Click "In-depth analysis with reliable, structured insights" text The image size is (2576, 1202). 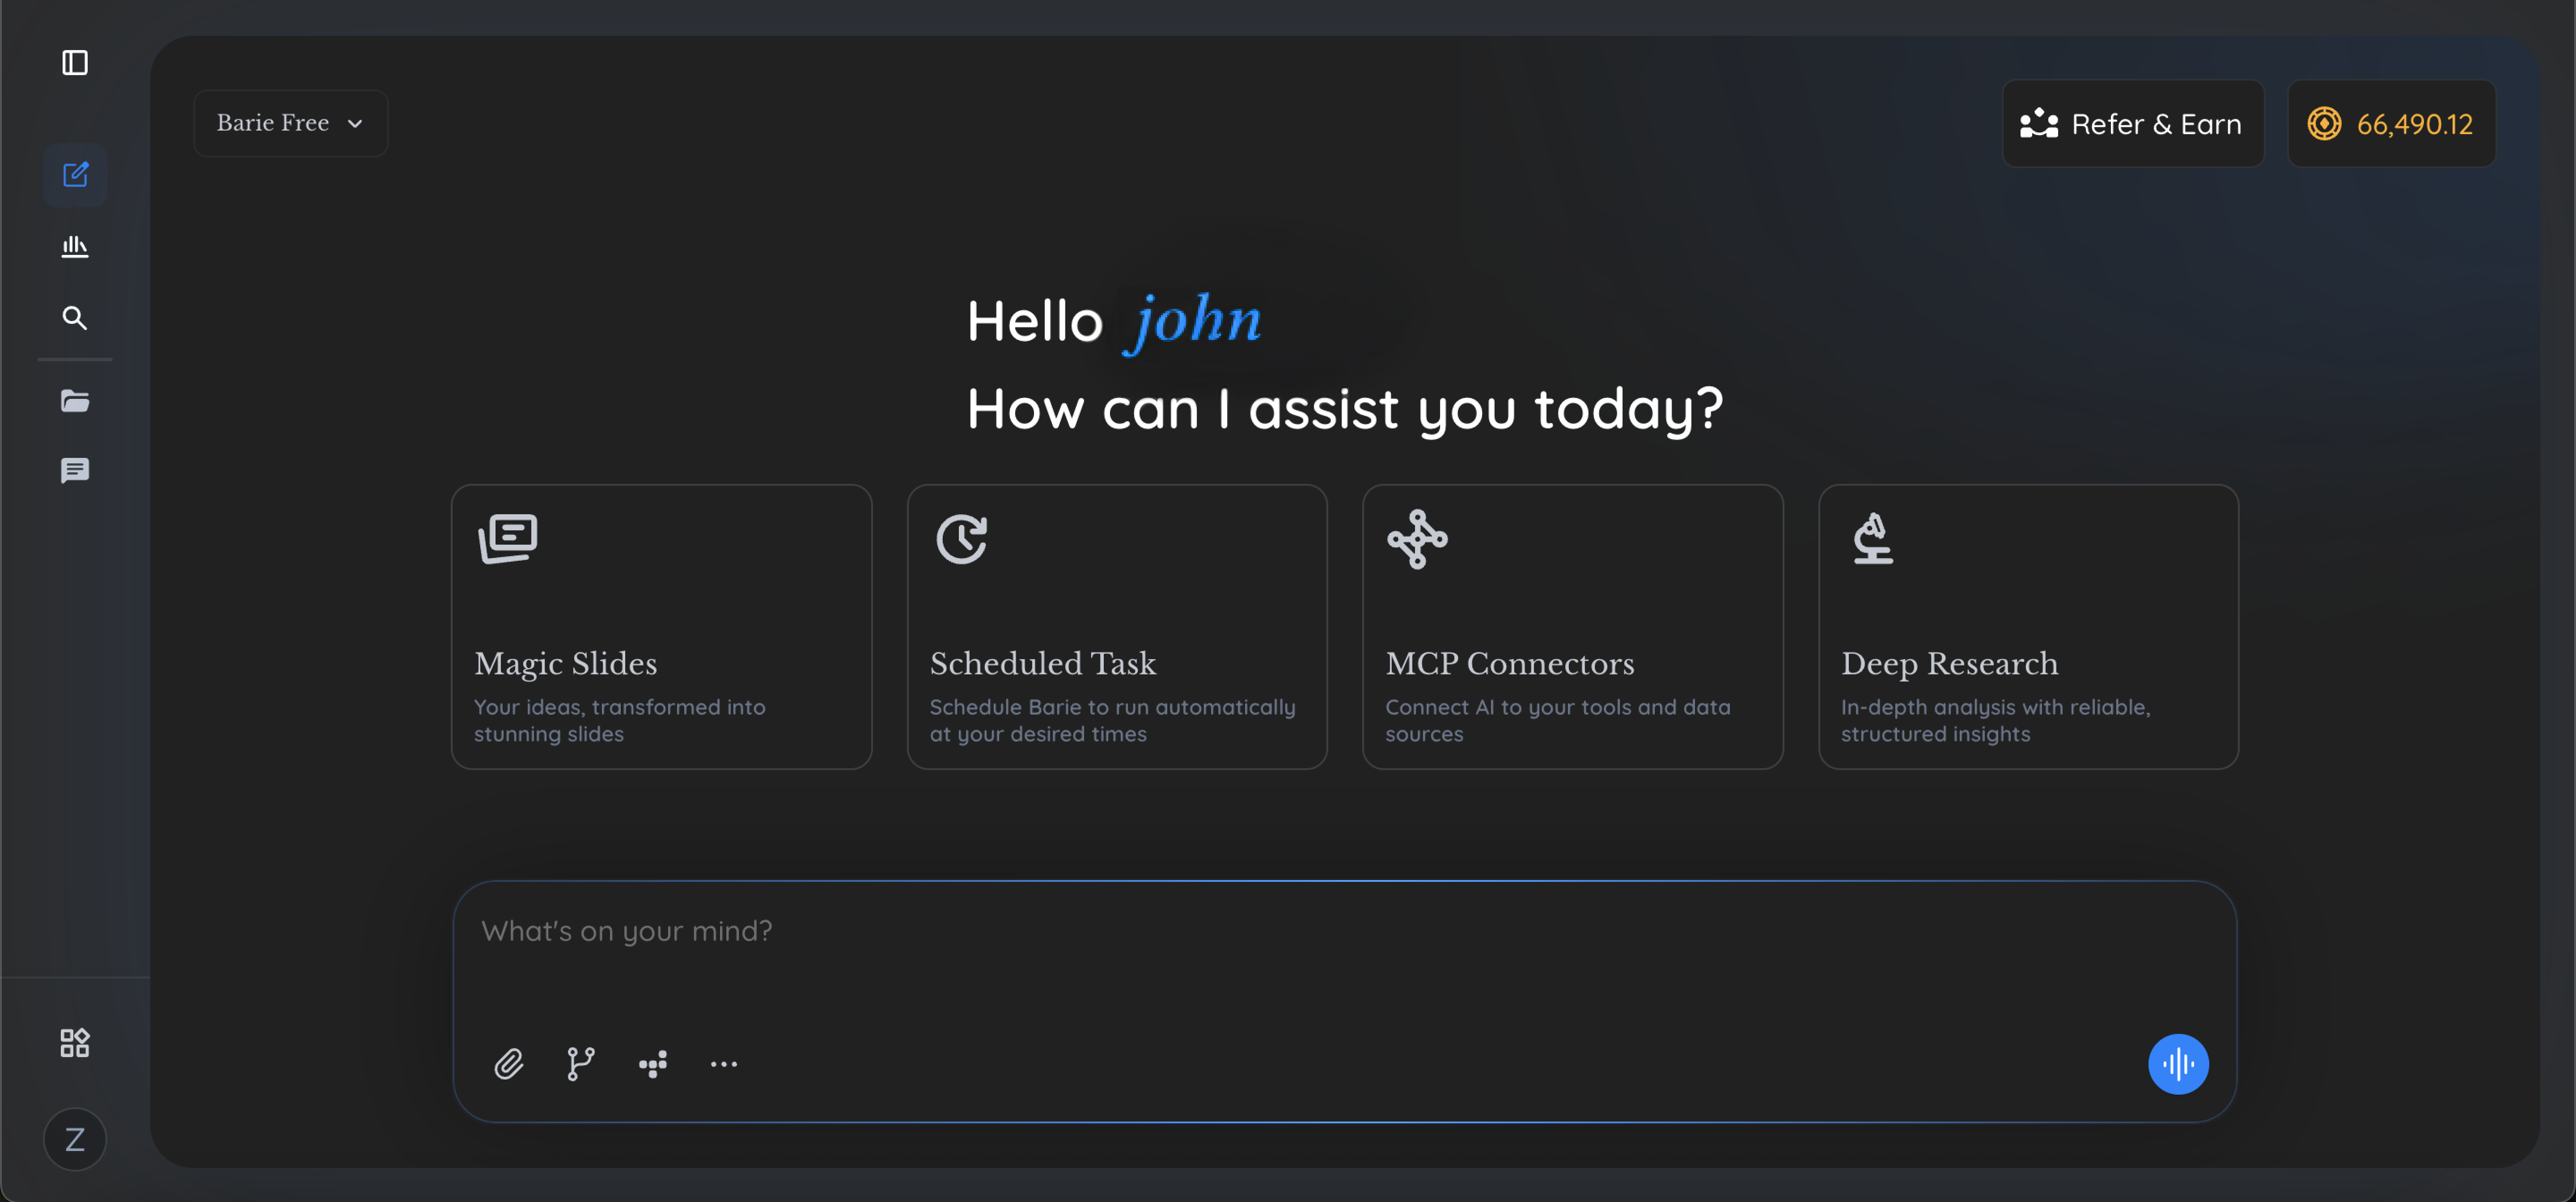[x=1996, y=720]
